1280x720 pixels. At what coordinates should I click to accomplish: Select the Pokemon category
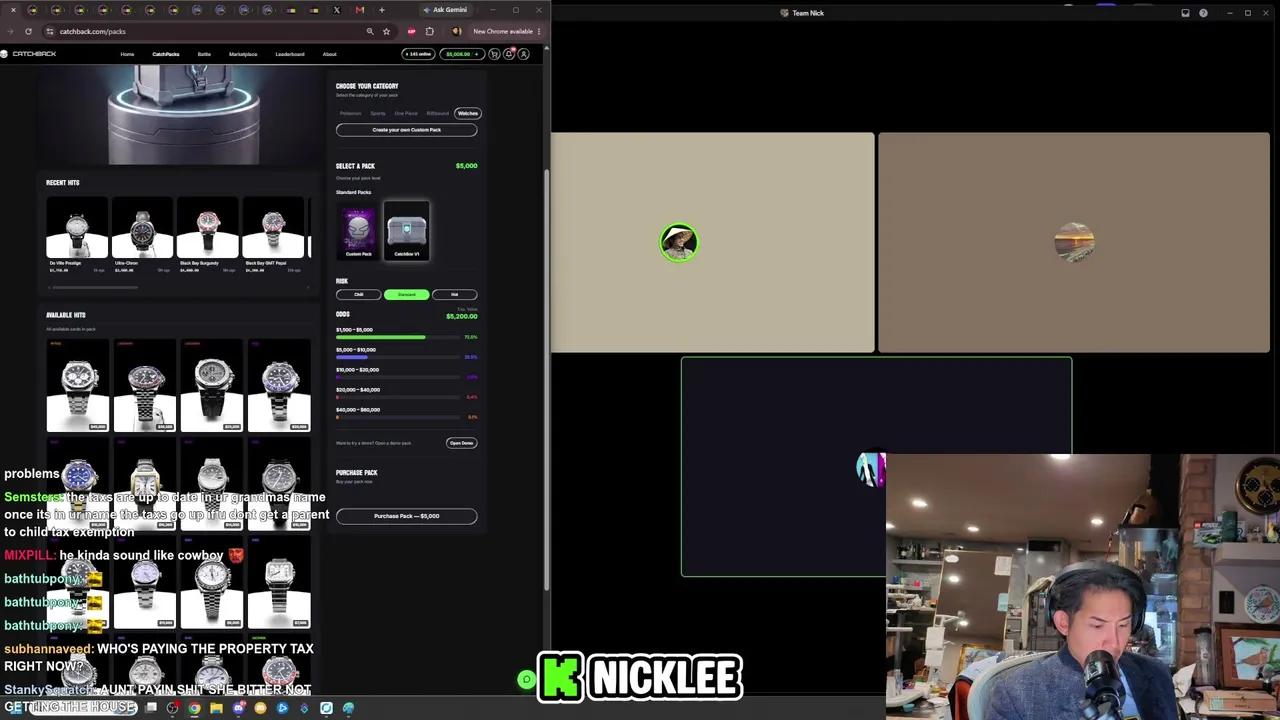click(x=350, y=113)
